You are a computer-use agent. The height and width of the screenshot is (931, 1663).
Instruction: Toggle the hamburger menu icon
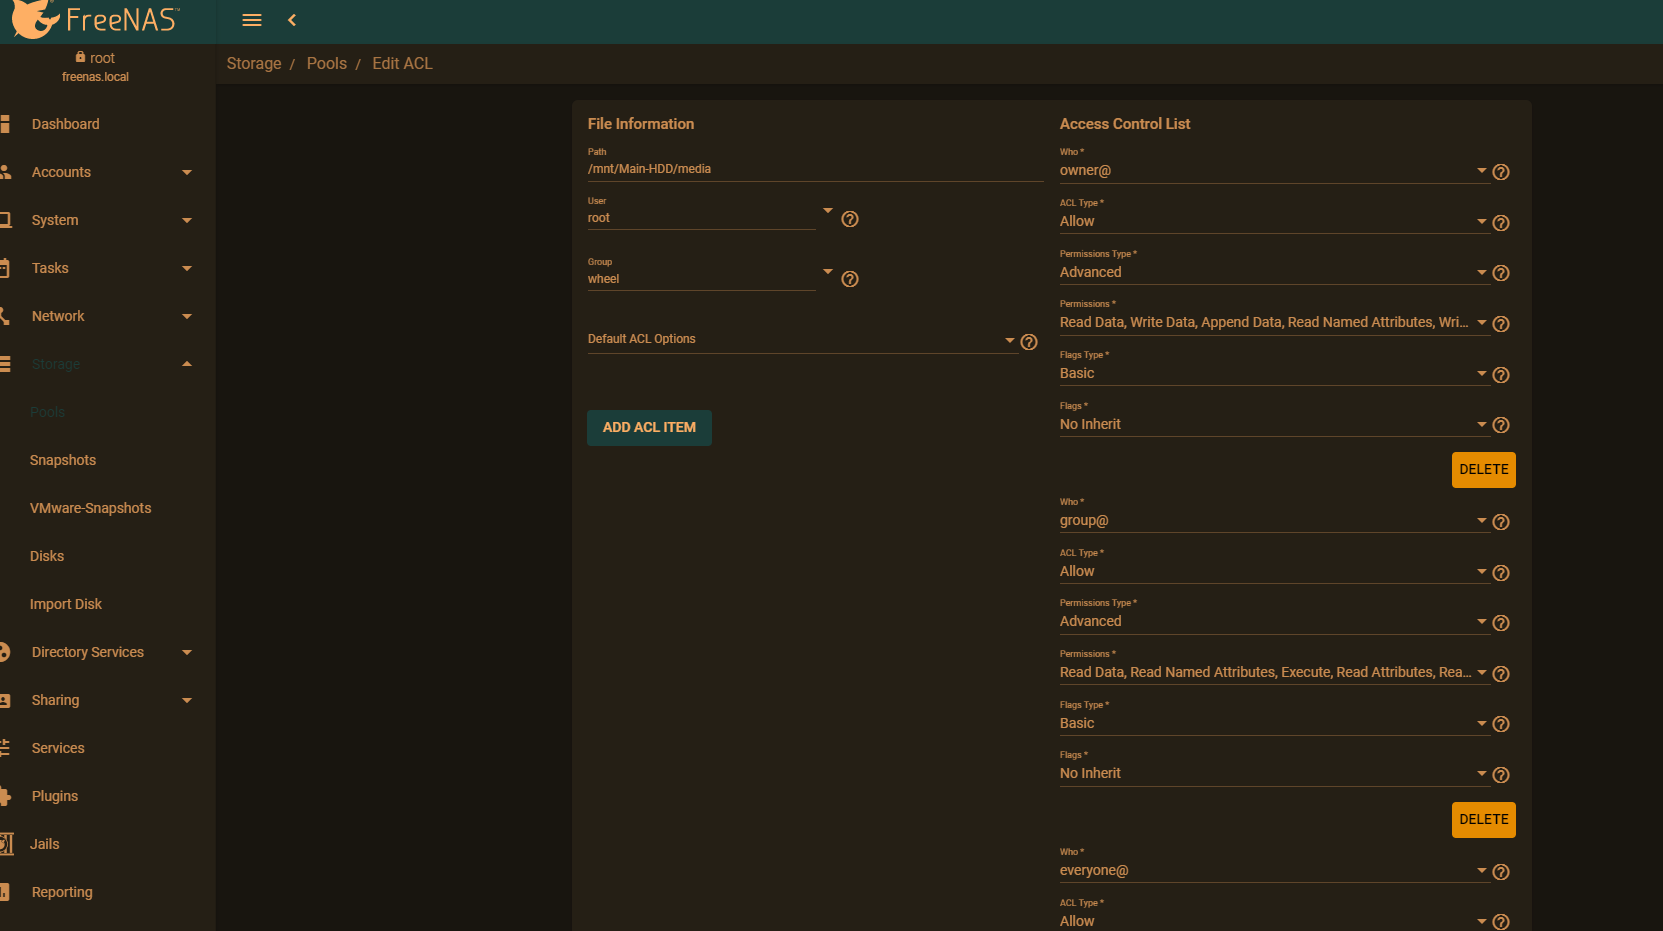pyautogui.click(x=252, y=20)
